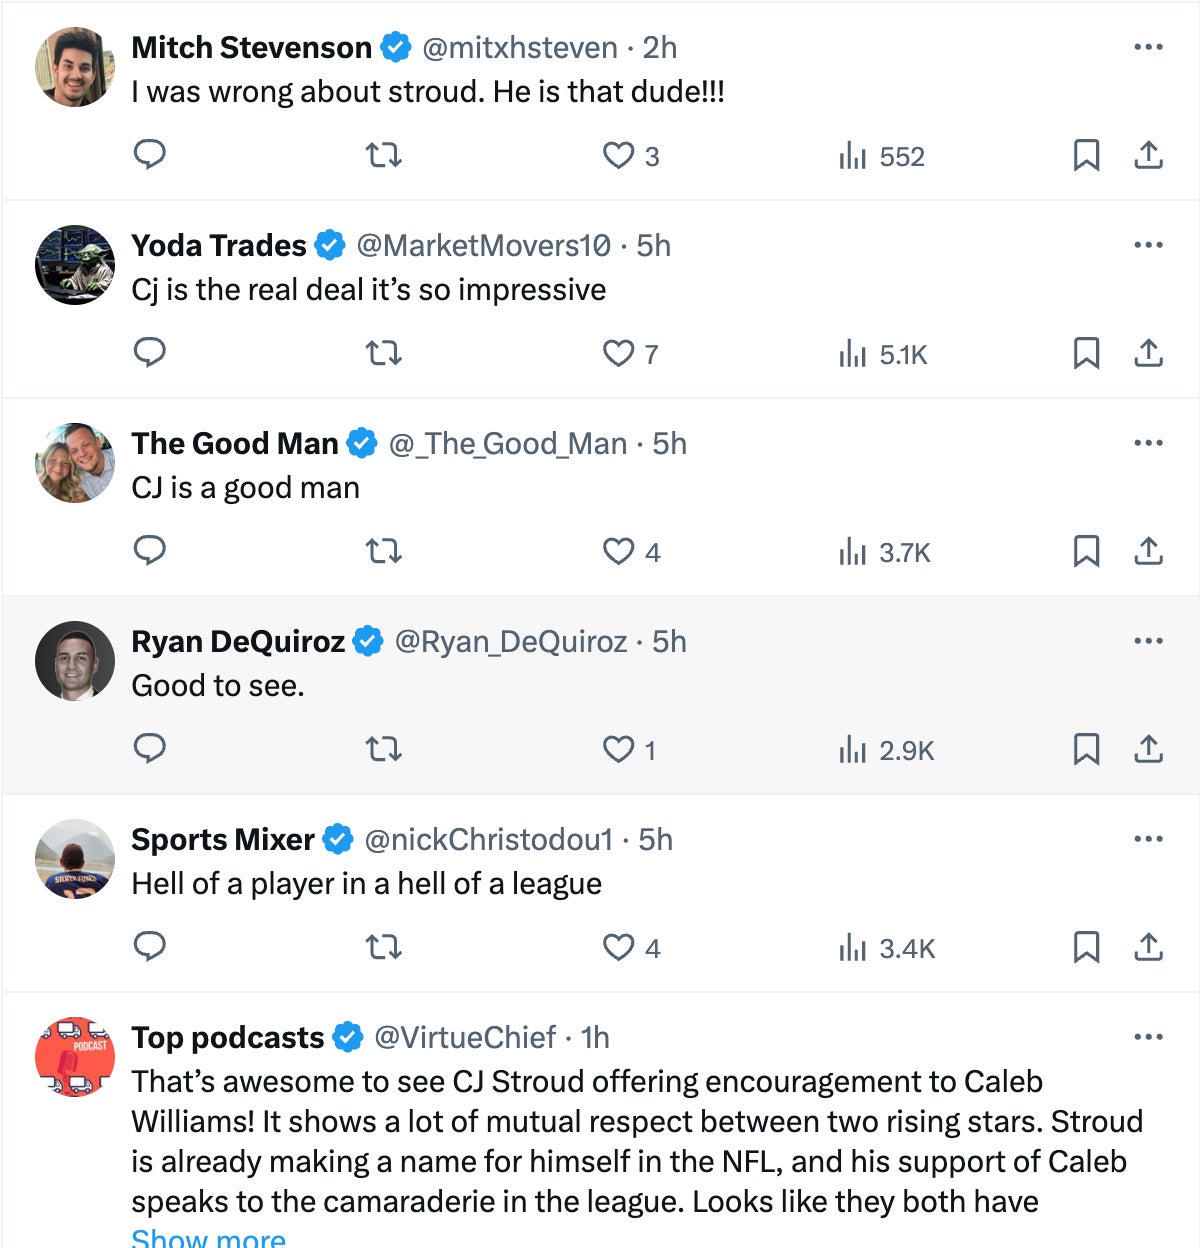The image size is (1200, 1248).
Task: Open Yoda Trades profile avatar
Action: [75, 265]
